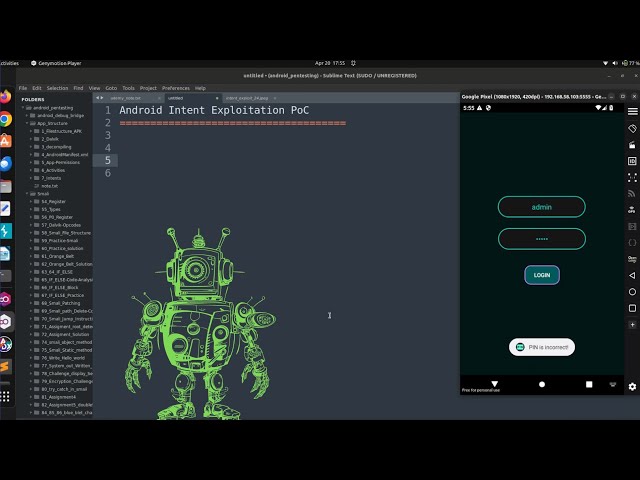Click Genymotion fullscreen corners icon
This screenshot has height=480, width=640.
632,178
